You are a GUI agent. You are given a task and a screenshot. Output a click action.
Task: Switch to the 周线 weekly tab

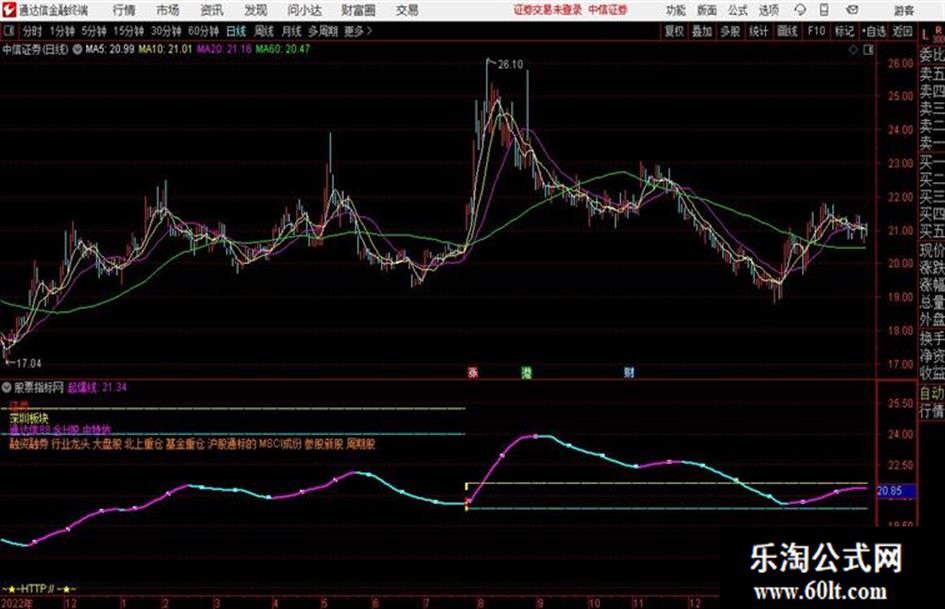[264, 31]
